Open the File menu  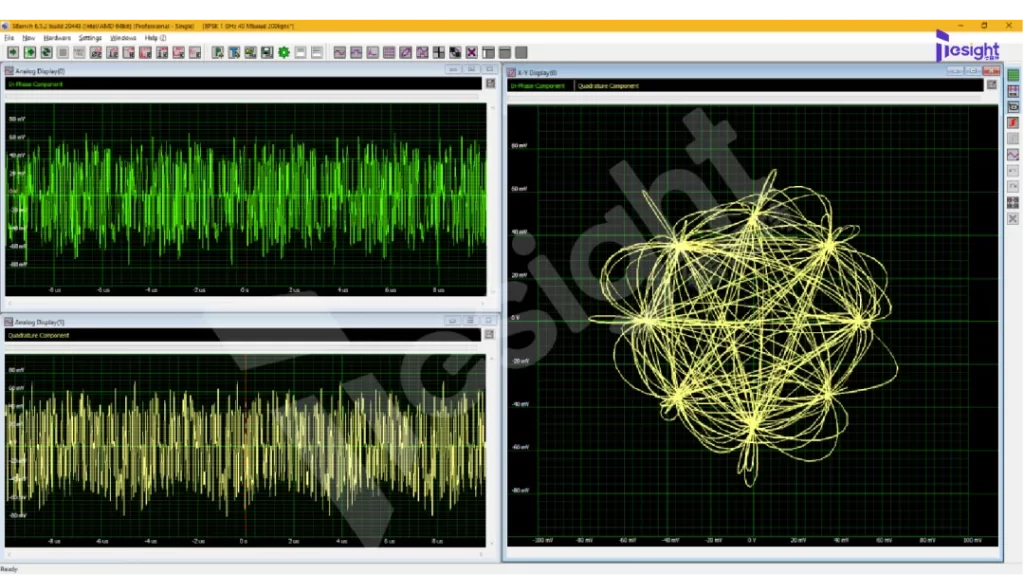[9, 38]
